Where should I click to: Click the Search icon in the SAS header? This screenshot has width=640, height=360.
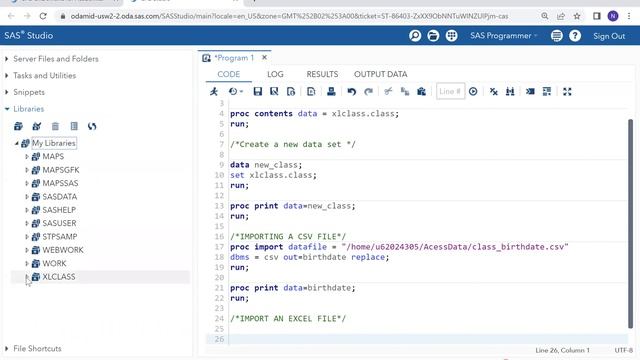[415, 36]
